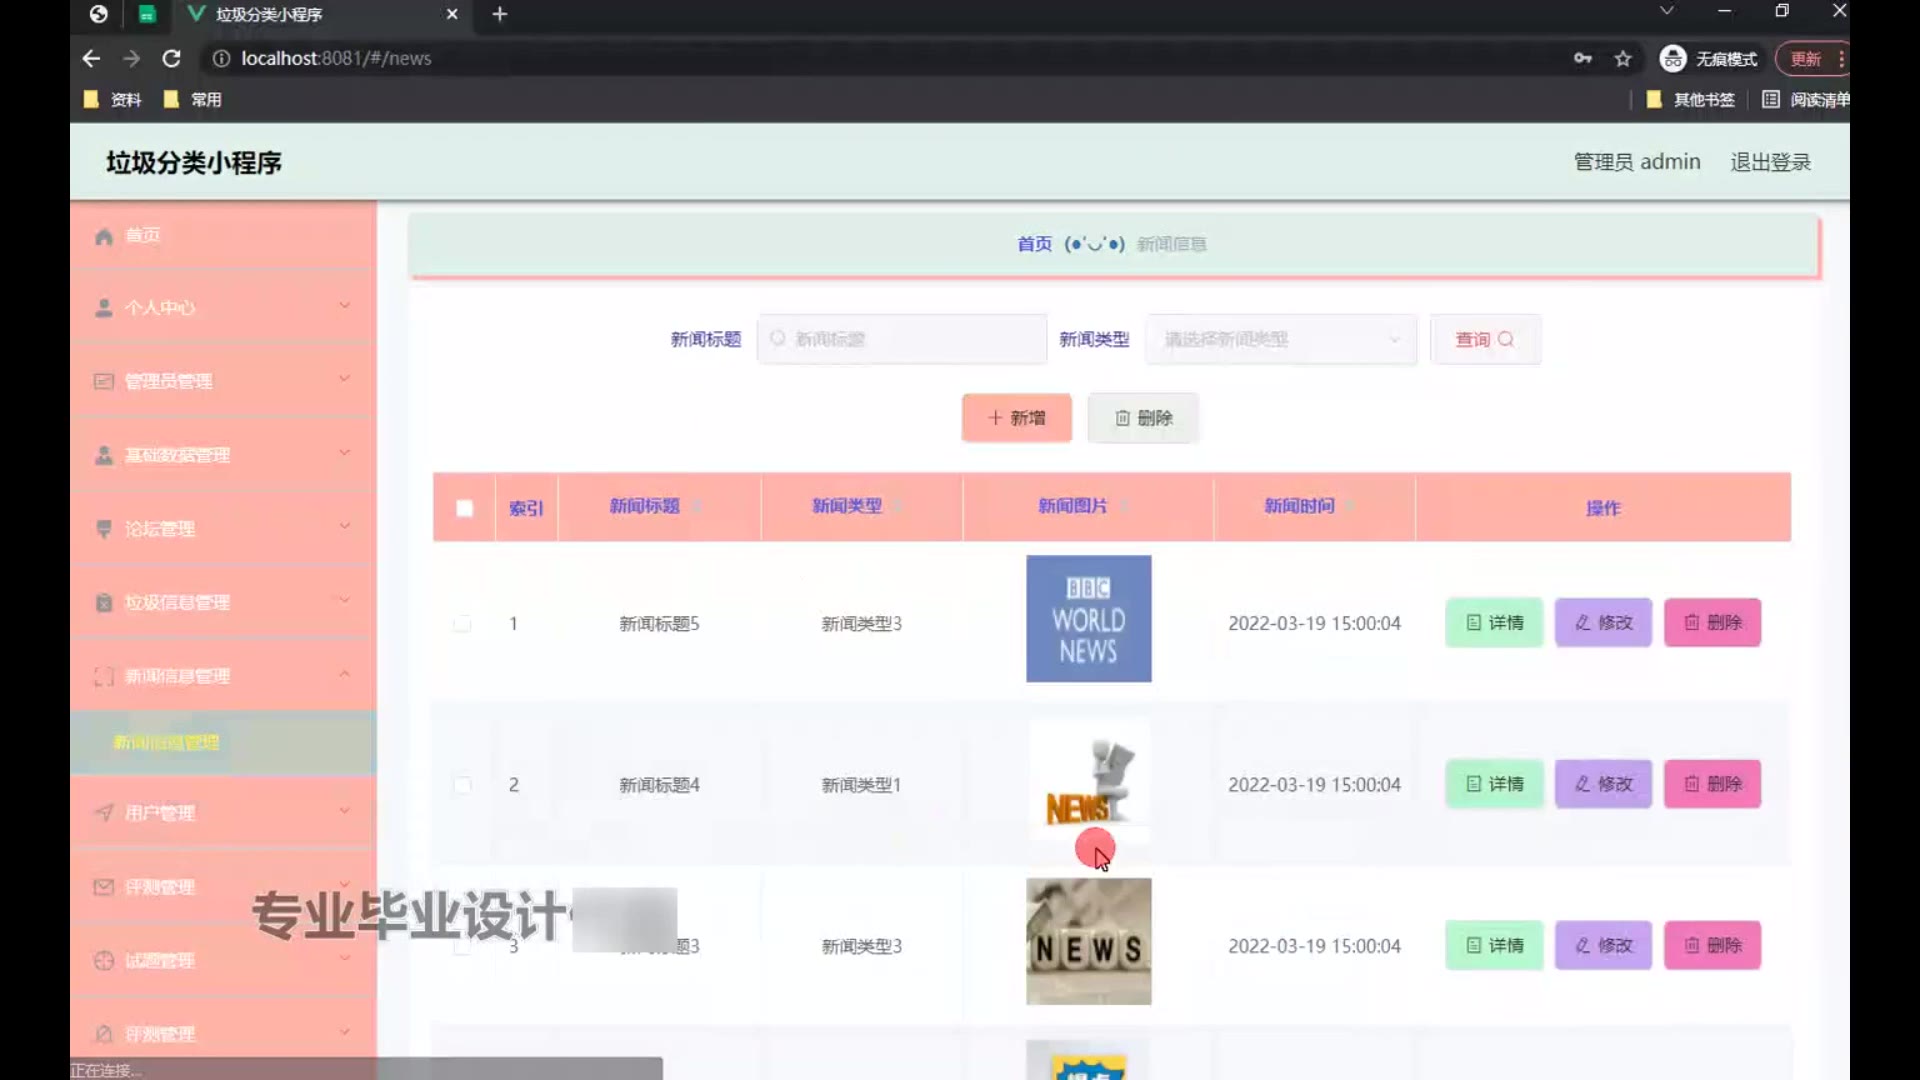
Task: Click the password key icon in address bar
Action: (x=1582, y=59)
